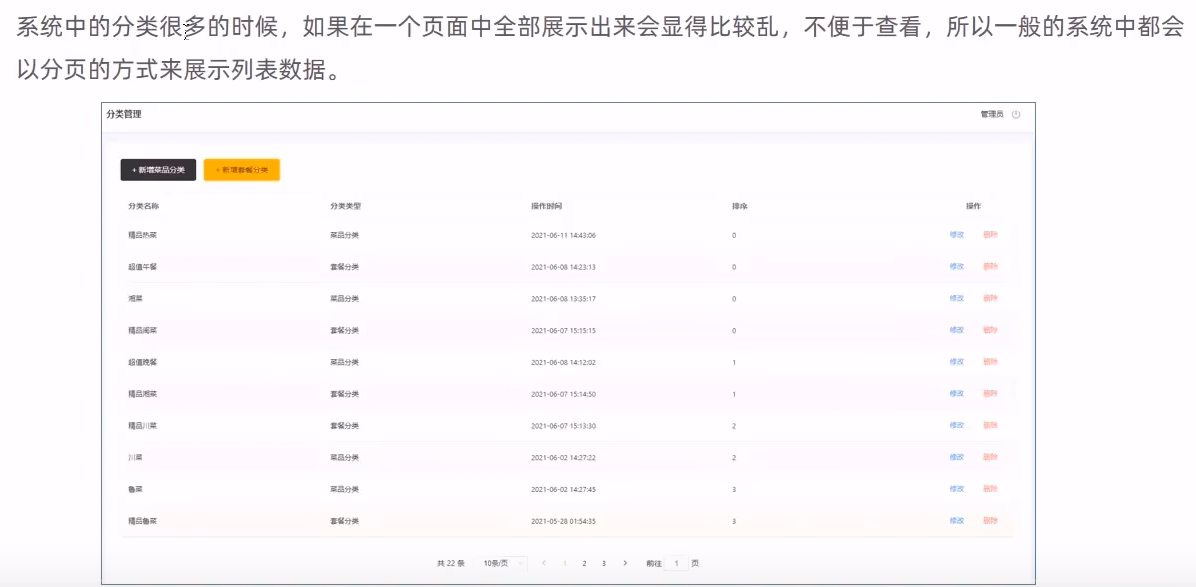Select page 2 in the pagination bar
The width and height of the screenshot is (1196, 587).
(x=584, y=563)
